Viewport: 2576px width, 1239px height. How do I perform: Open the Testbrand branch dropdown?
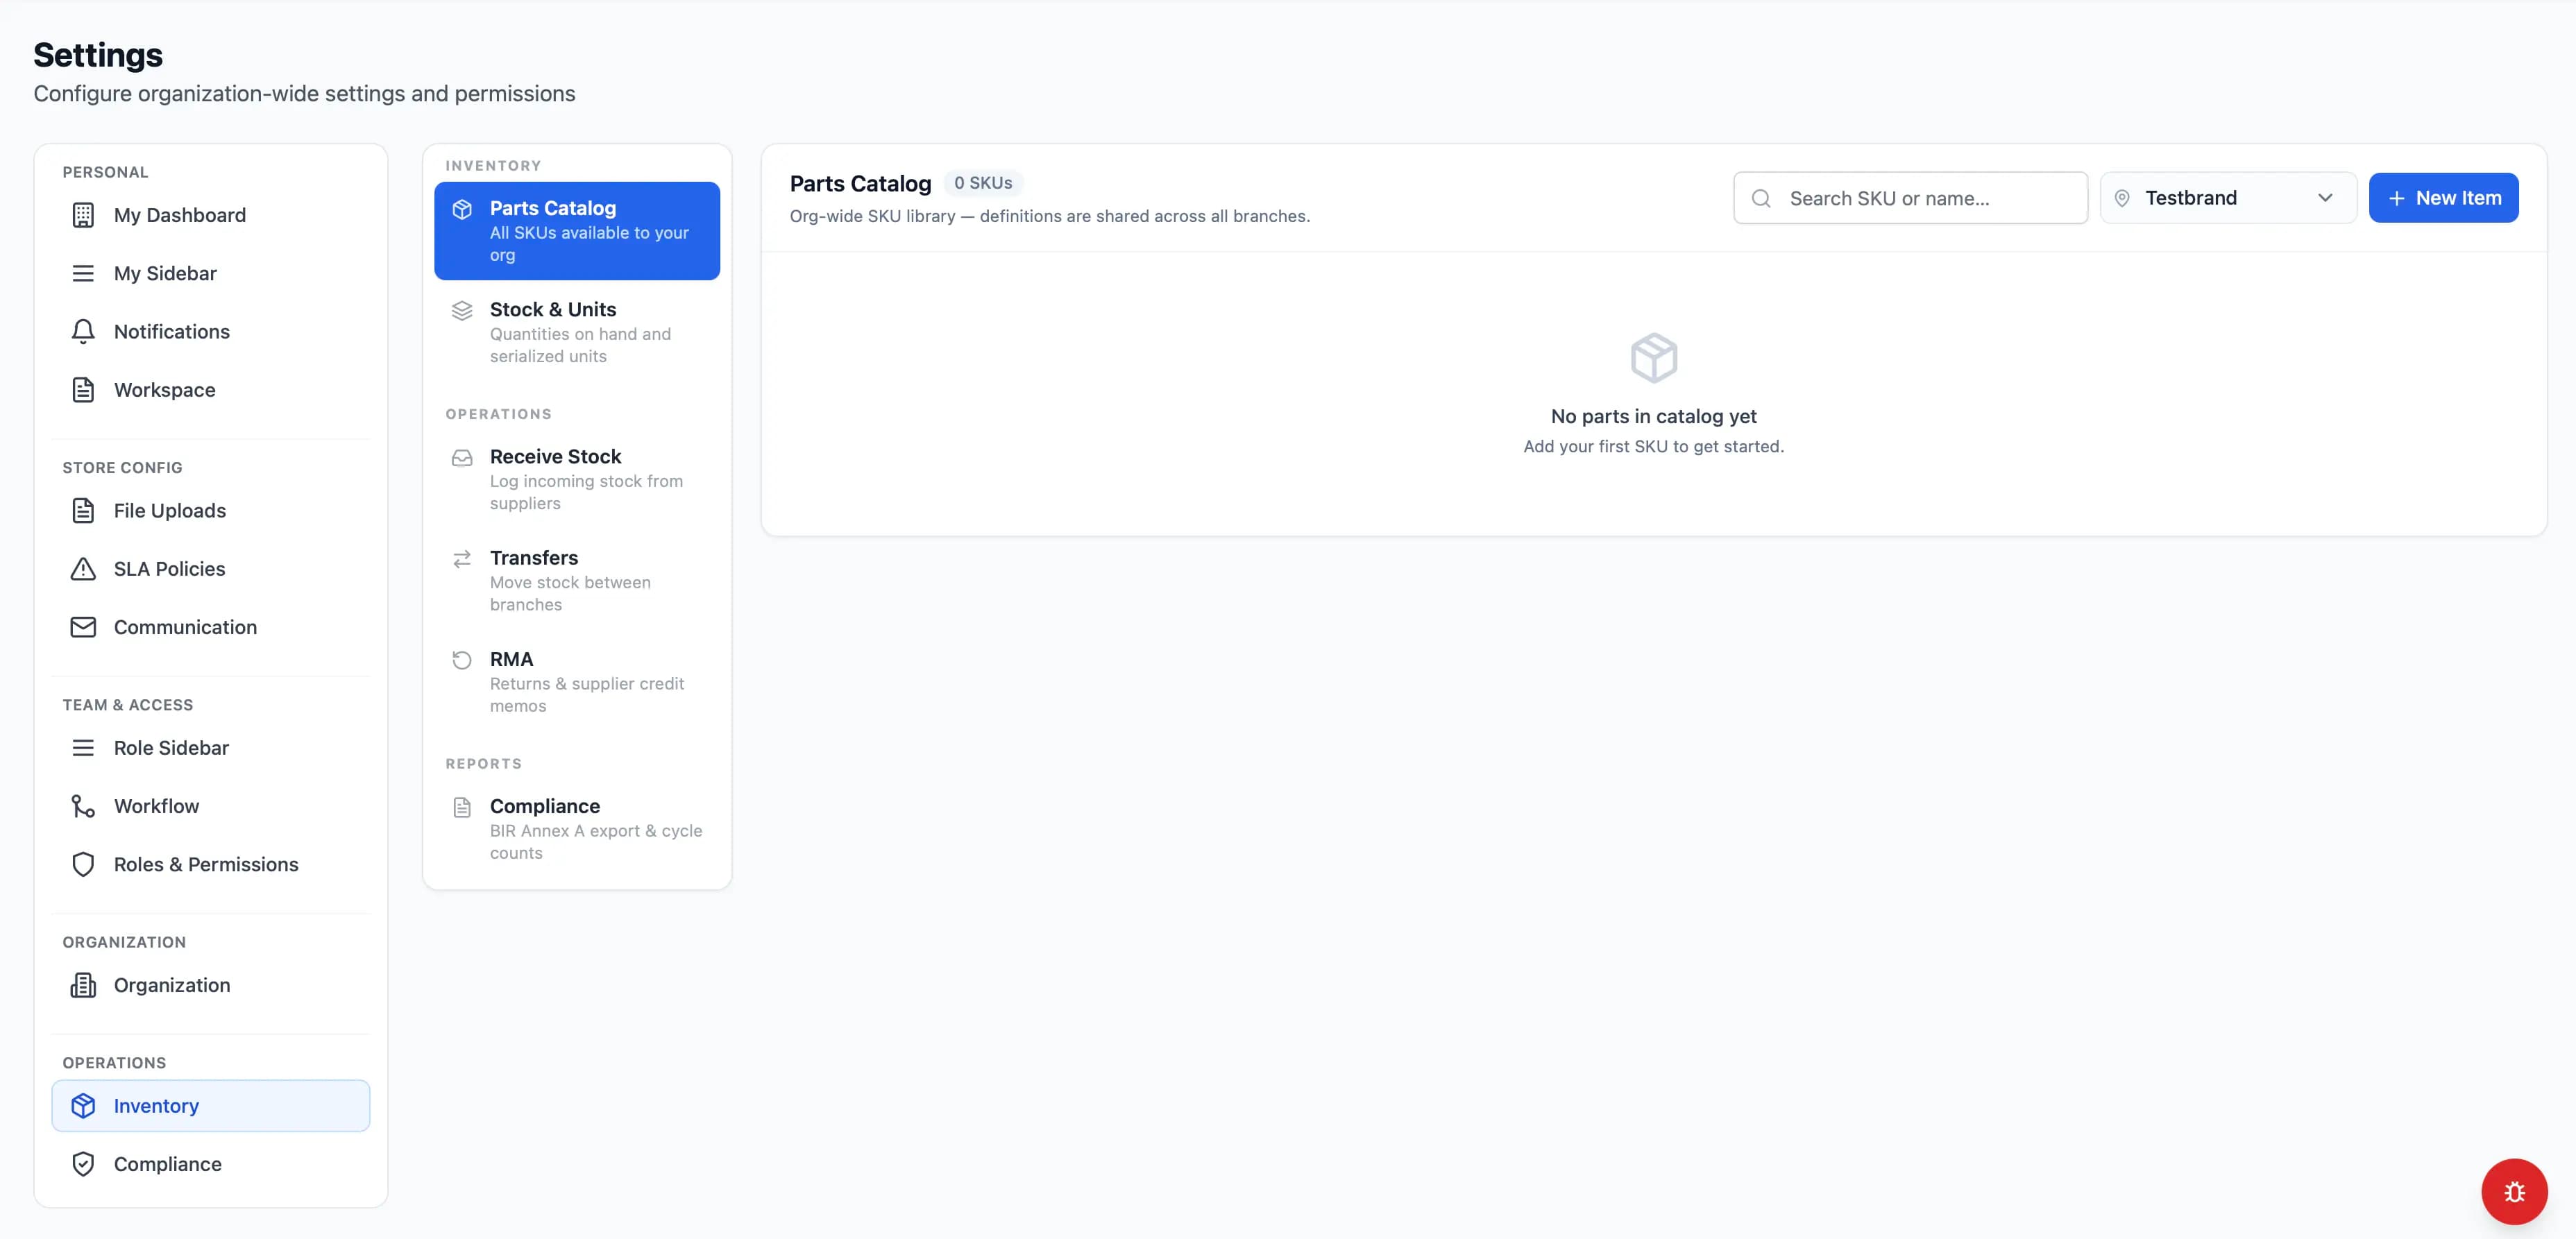pyautogui.click(x=2228, y=198)
